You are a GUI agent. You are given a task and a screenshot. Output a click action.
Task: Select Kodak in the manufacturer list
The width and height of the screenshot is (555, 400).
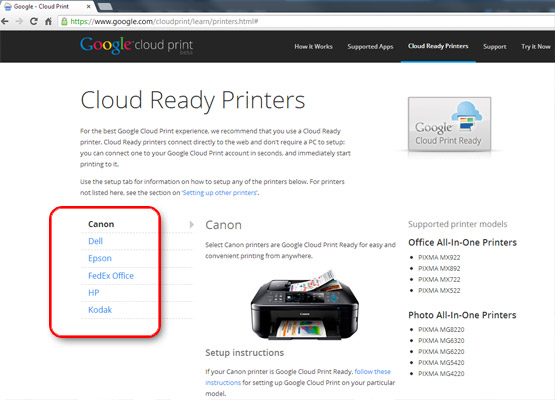click(x=100, y=310)
